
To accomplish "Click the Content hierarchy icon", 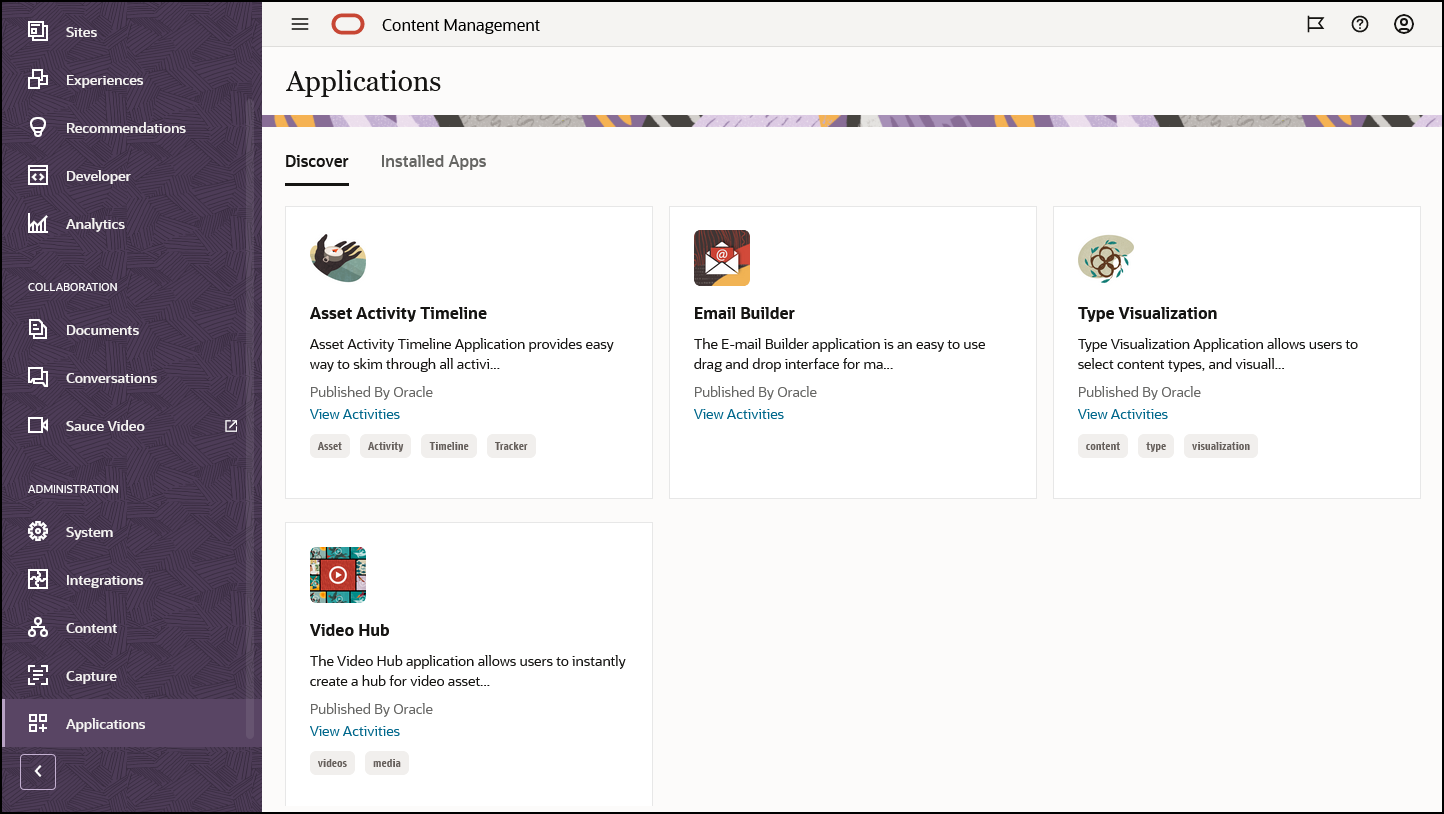I will (38, 627).
